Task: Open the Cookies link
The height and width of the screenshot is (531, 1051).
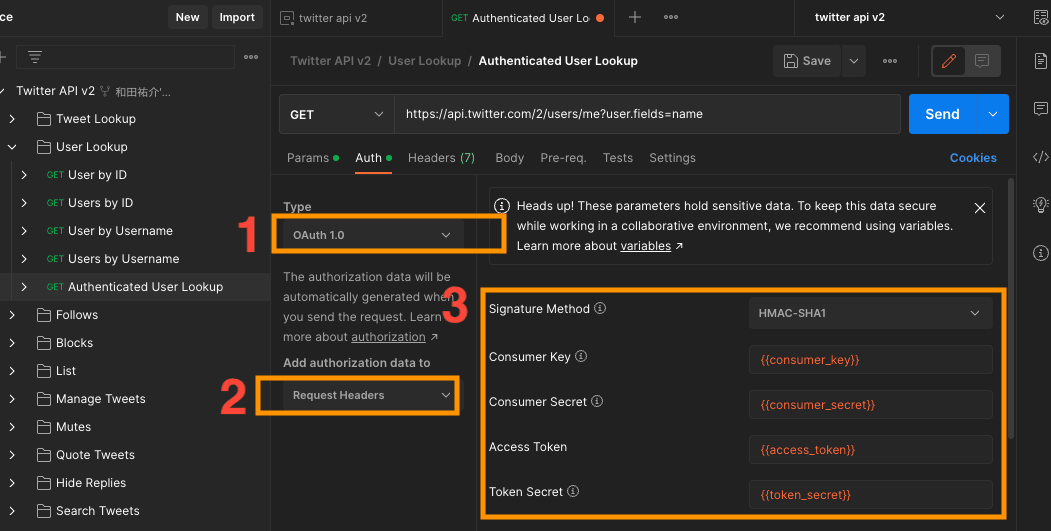Action: click(973, 158)
